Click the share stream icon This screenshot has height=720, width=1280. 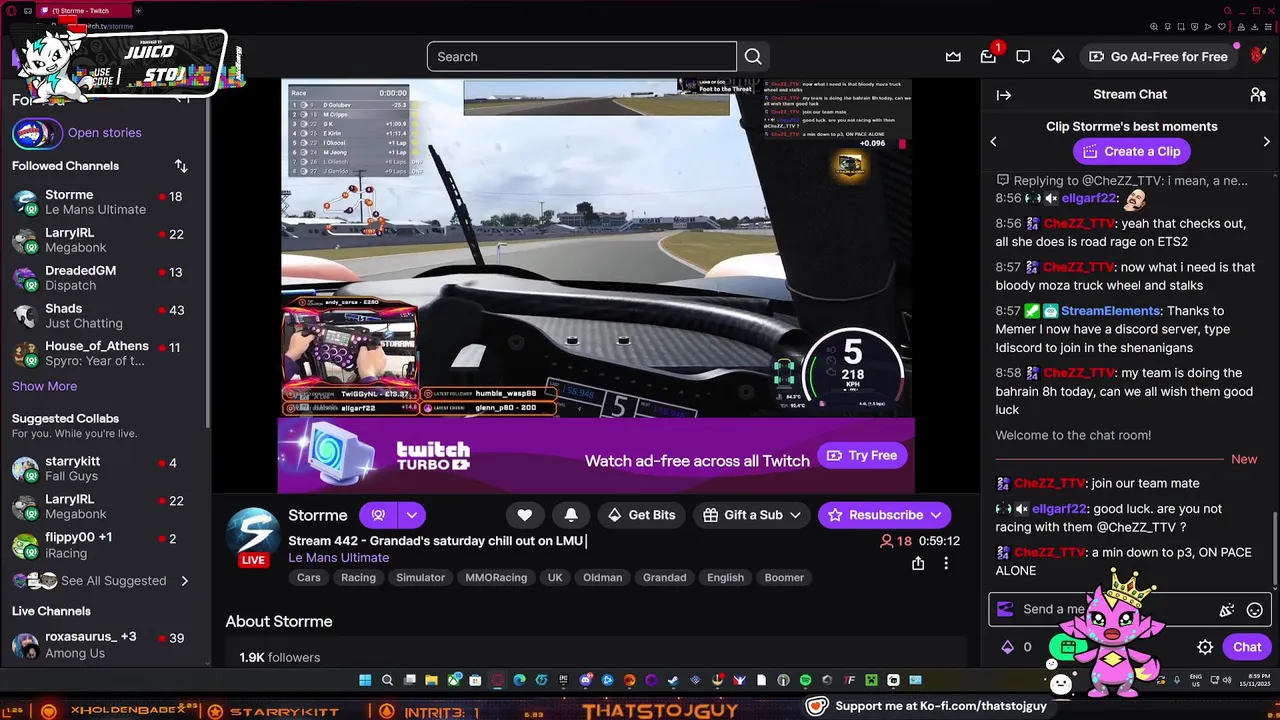[918, 564]
